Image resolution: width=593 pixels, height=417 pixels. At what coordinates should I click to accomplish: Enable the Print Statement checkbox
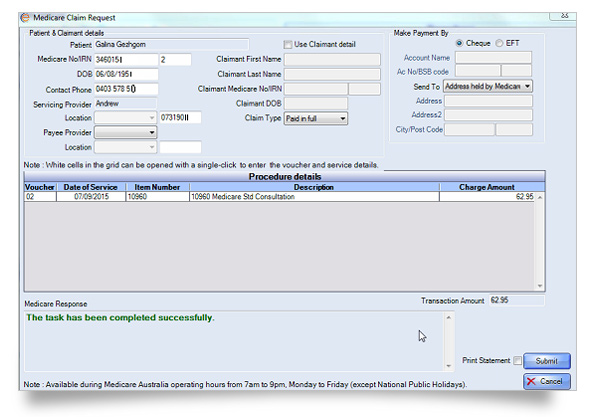pyautogui.click(x=517, y=360)
